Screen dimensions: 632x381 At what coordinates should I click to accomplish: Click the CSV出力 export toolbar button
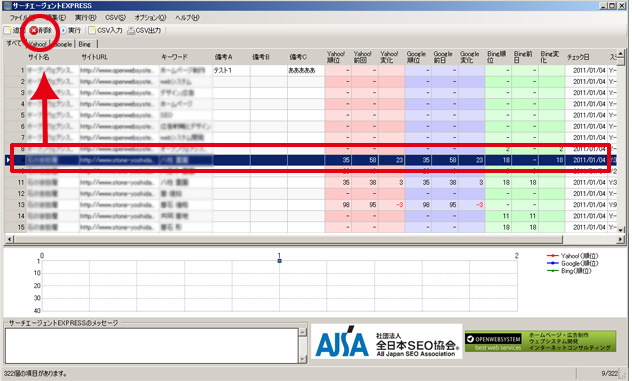[144, 30]
